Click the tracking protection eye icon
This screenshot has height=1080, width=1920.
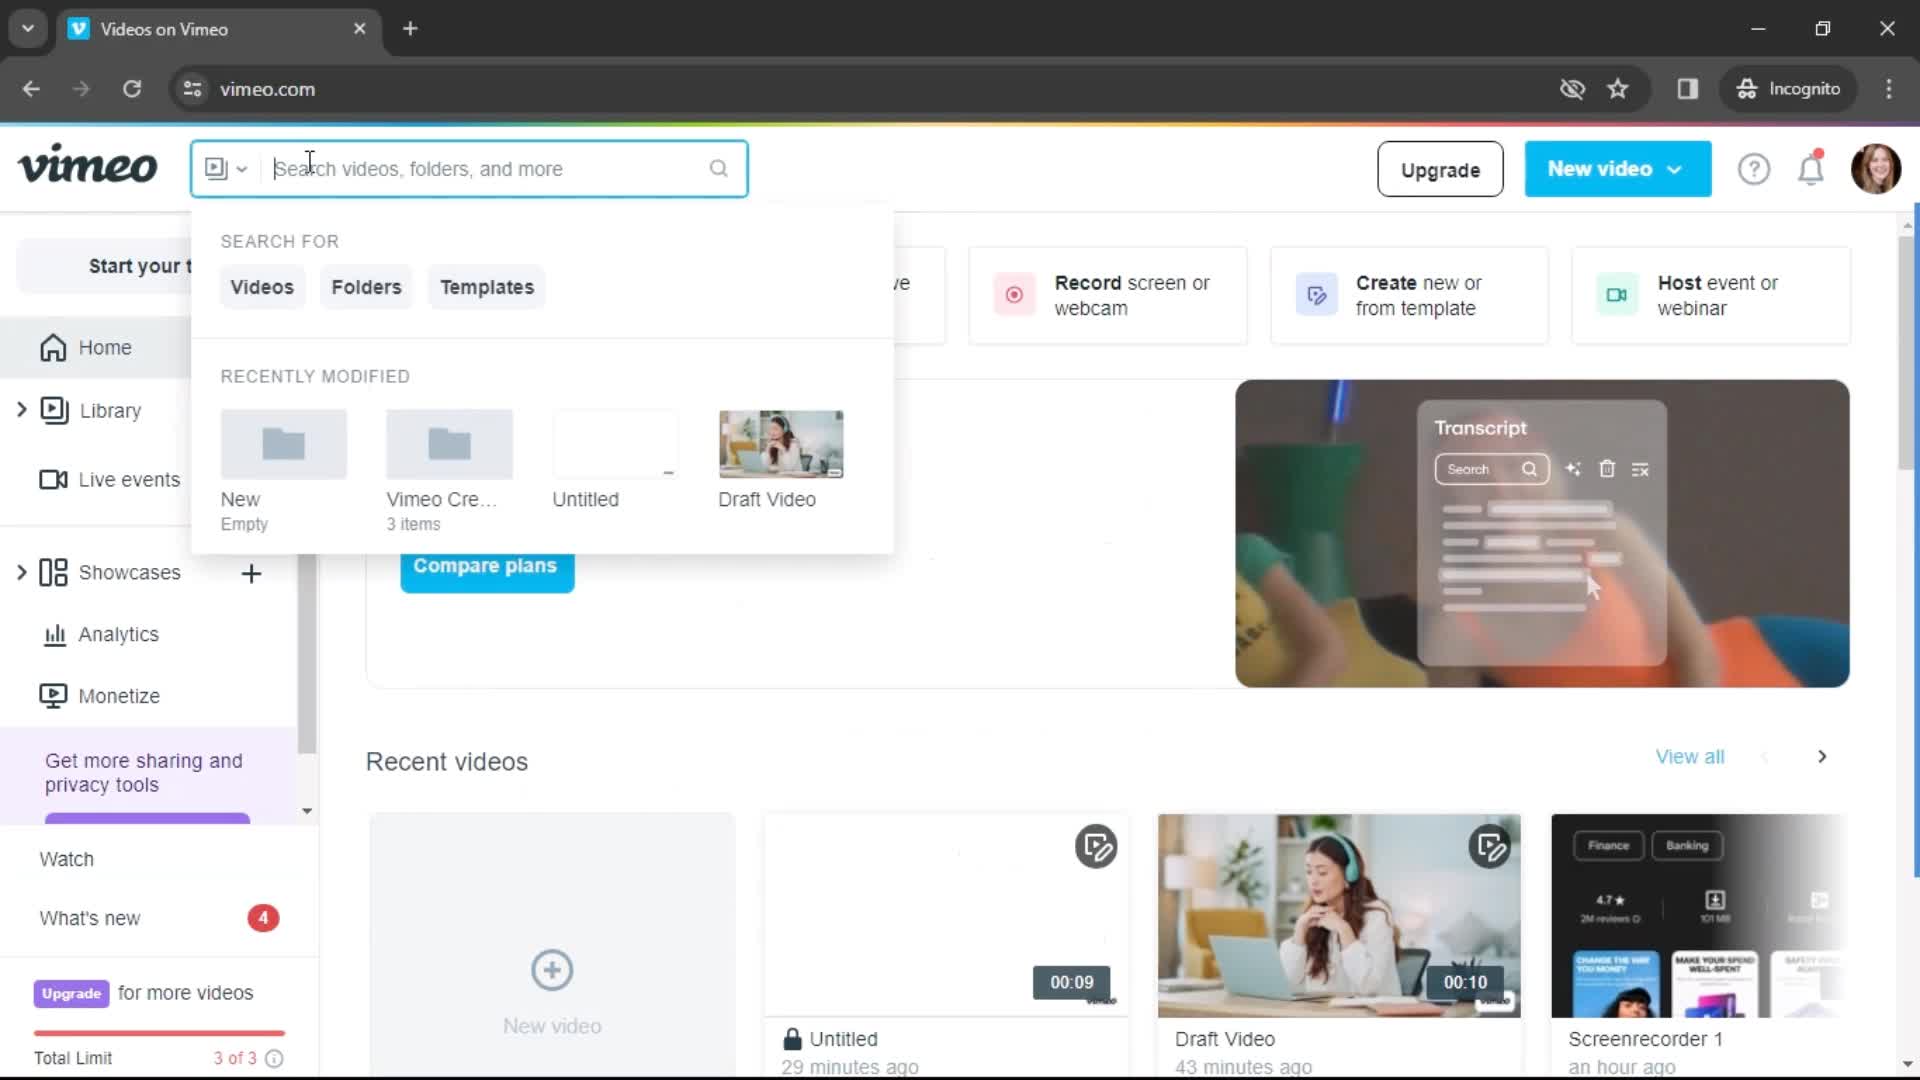[1572, 89]
